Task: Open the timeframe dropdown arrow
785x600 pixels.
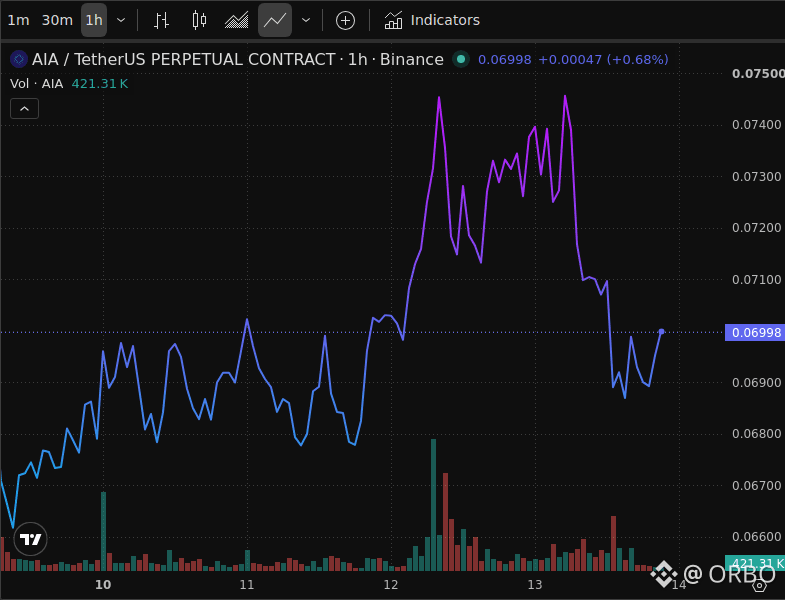Action: click(121, 20)
